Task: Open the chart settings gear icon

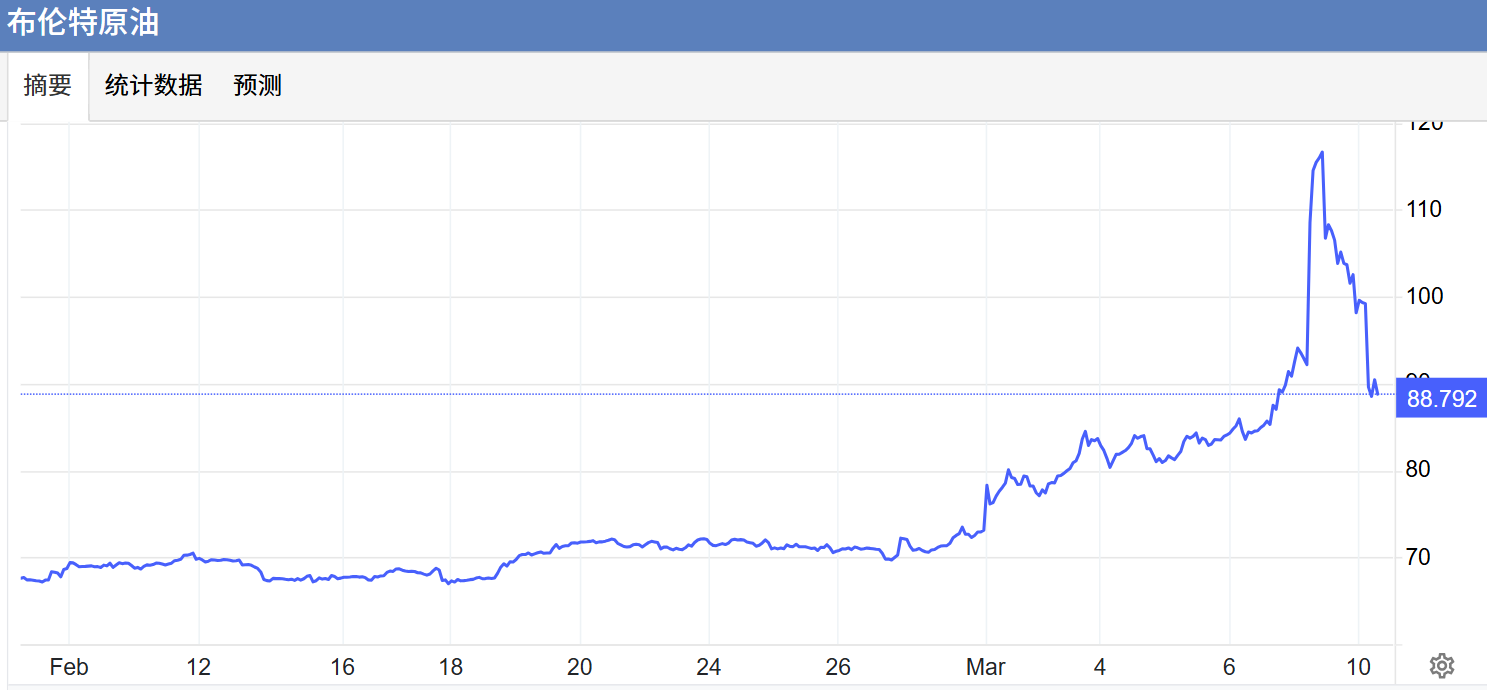Action: [x=1441, y=666]
